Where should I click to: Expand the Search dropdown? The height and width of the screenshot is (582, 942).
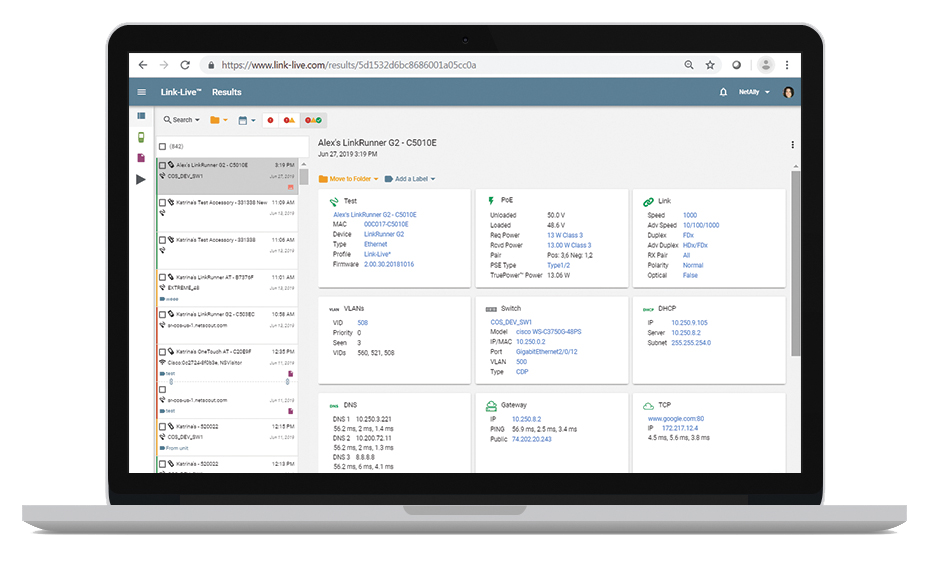182,120
